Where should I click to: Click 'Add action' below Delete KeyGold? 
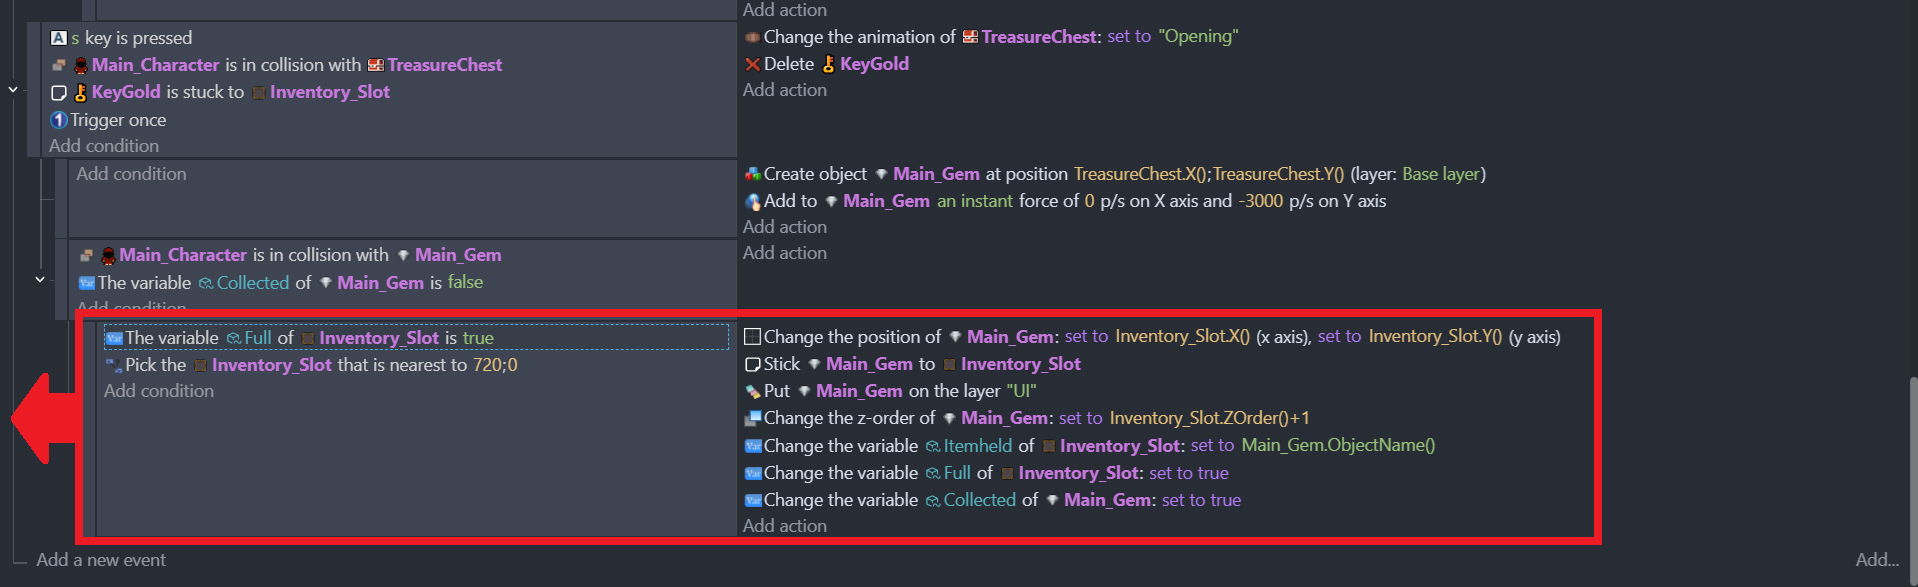[x=785, y=90]
